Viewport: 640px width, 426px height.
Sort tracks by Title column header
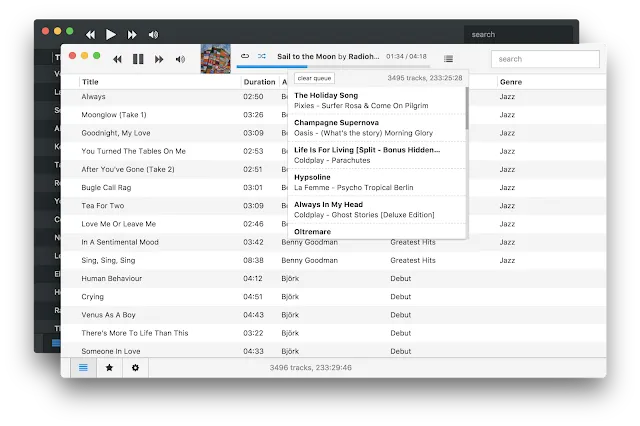90,82
